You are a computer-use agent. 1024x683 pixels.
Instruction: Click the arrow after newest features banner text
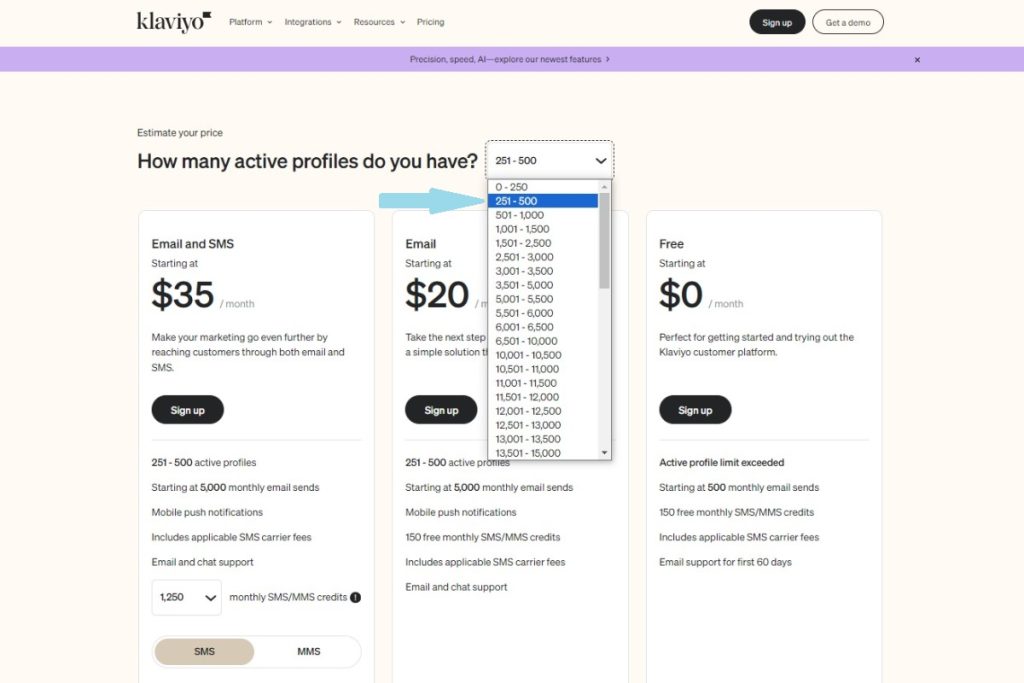point(608,59)
